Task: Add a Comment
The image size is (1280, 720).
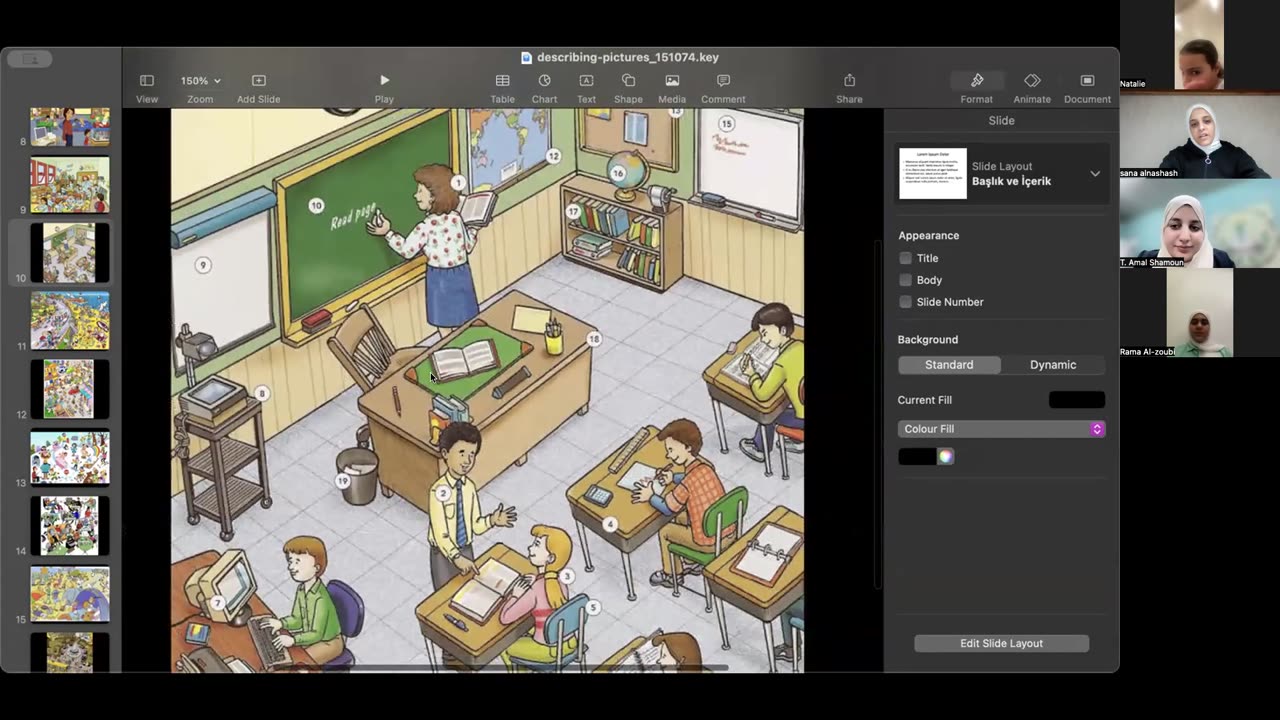Action: coord(723,80)
